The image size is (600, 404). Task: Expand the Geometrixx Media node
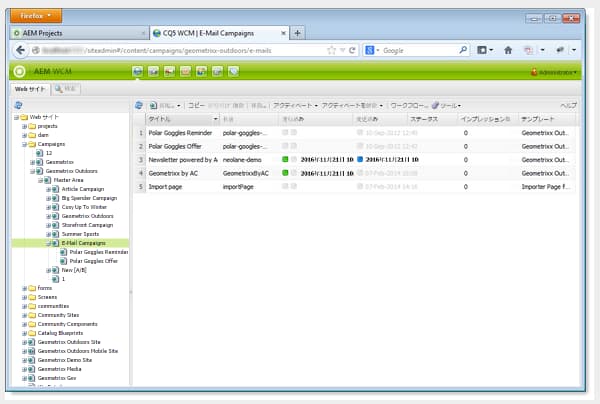(x=24, y=369)
